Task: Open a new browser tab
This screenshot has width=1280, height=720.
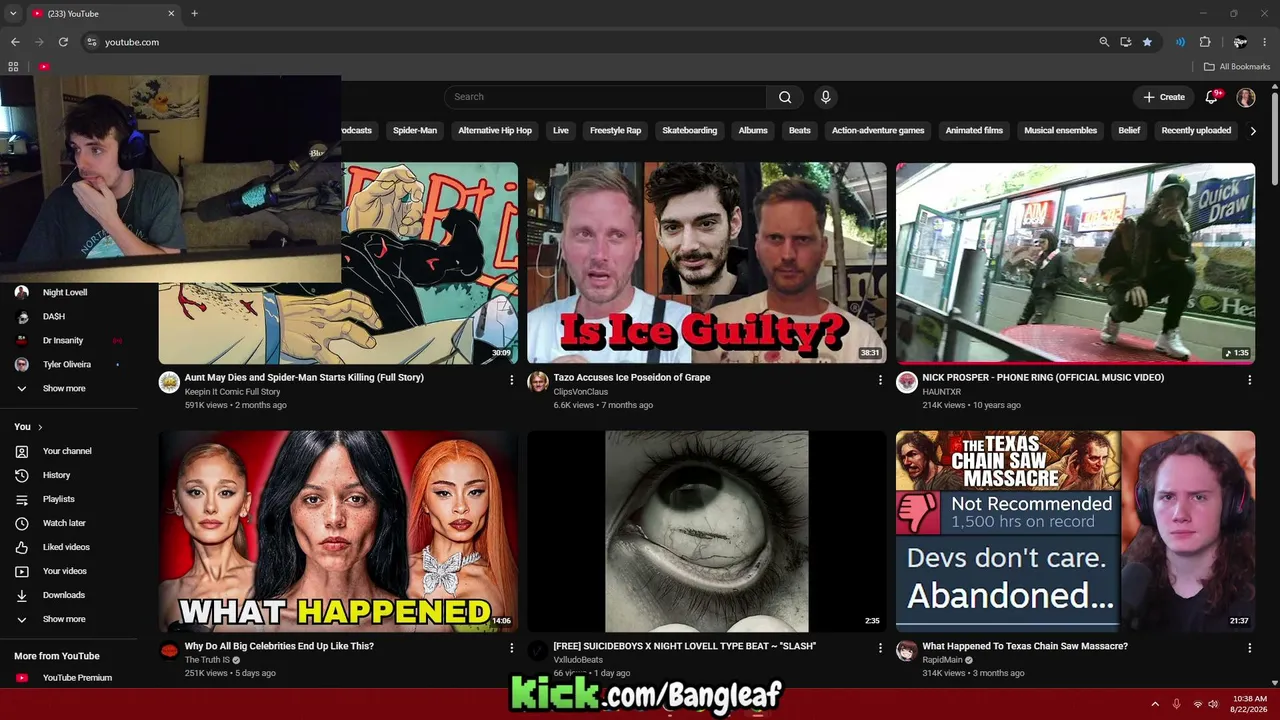Action: (x=194, y=14)
